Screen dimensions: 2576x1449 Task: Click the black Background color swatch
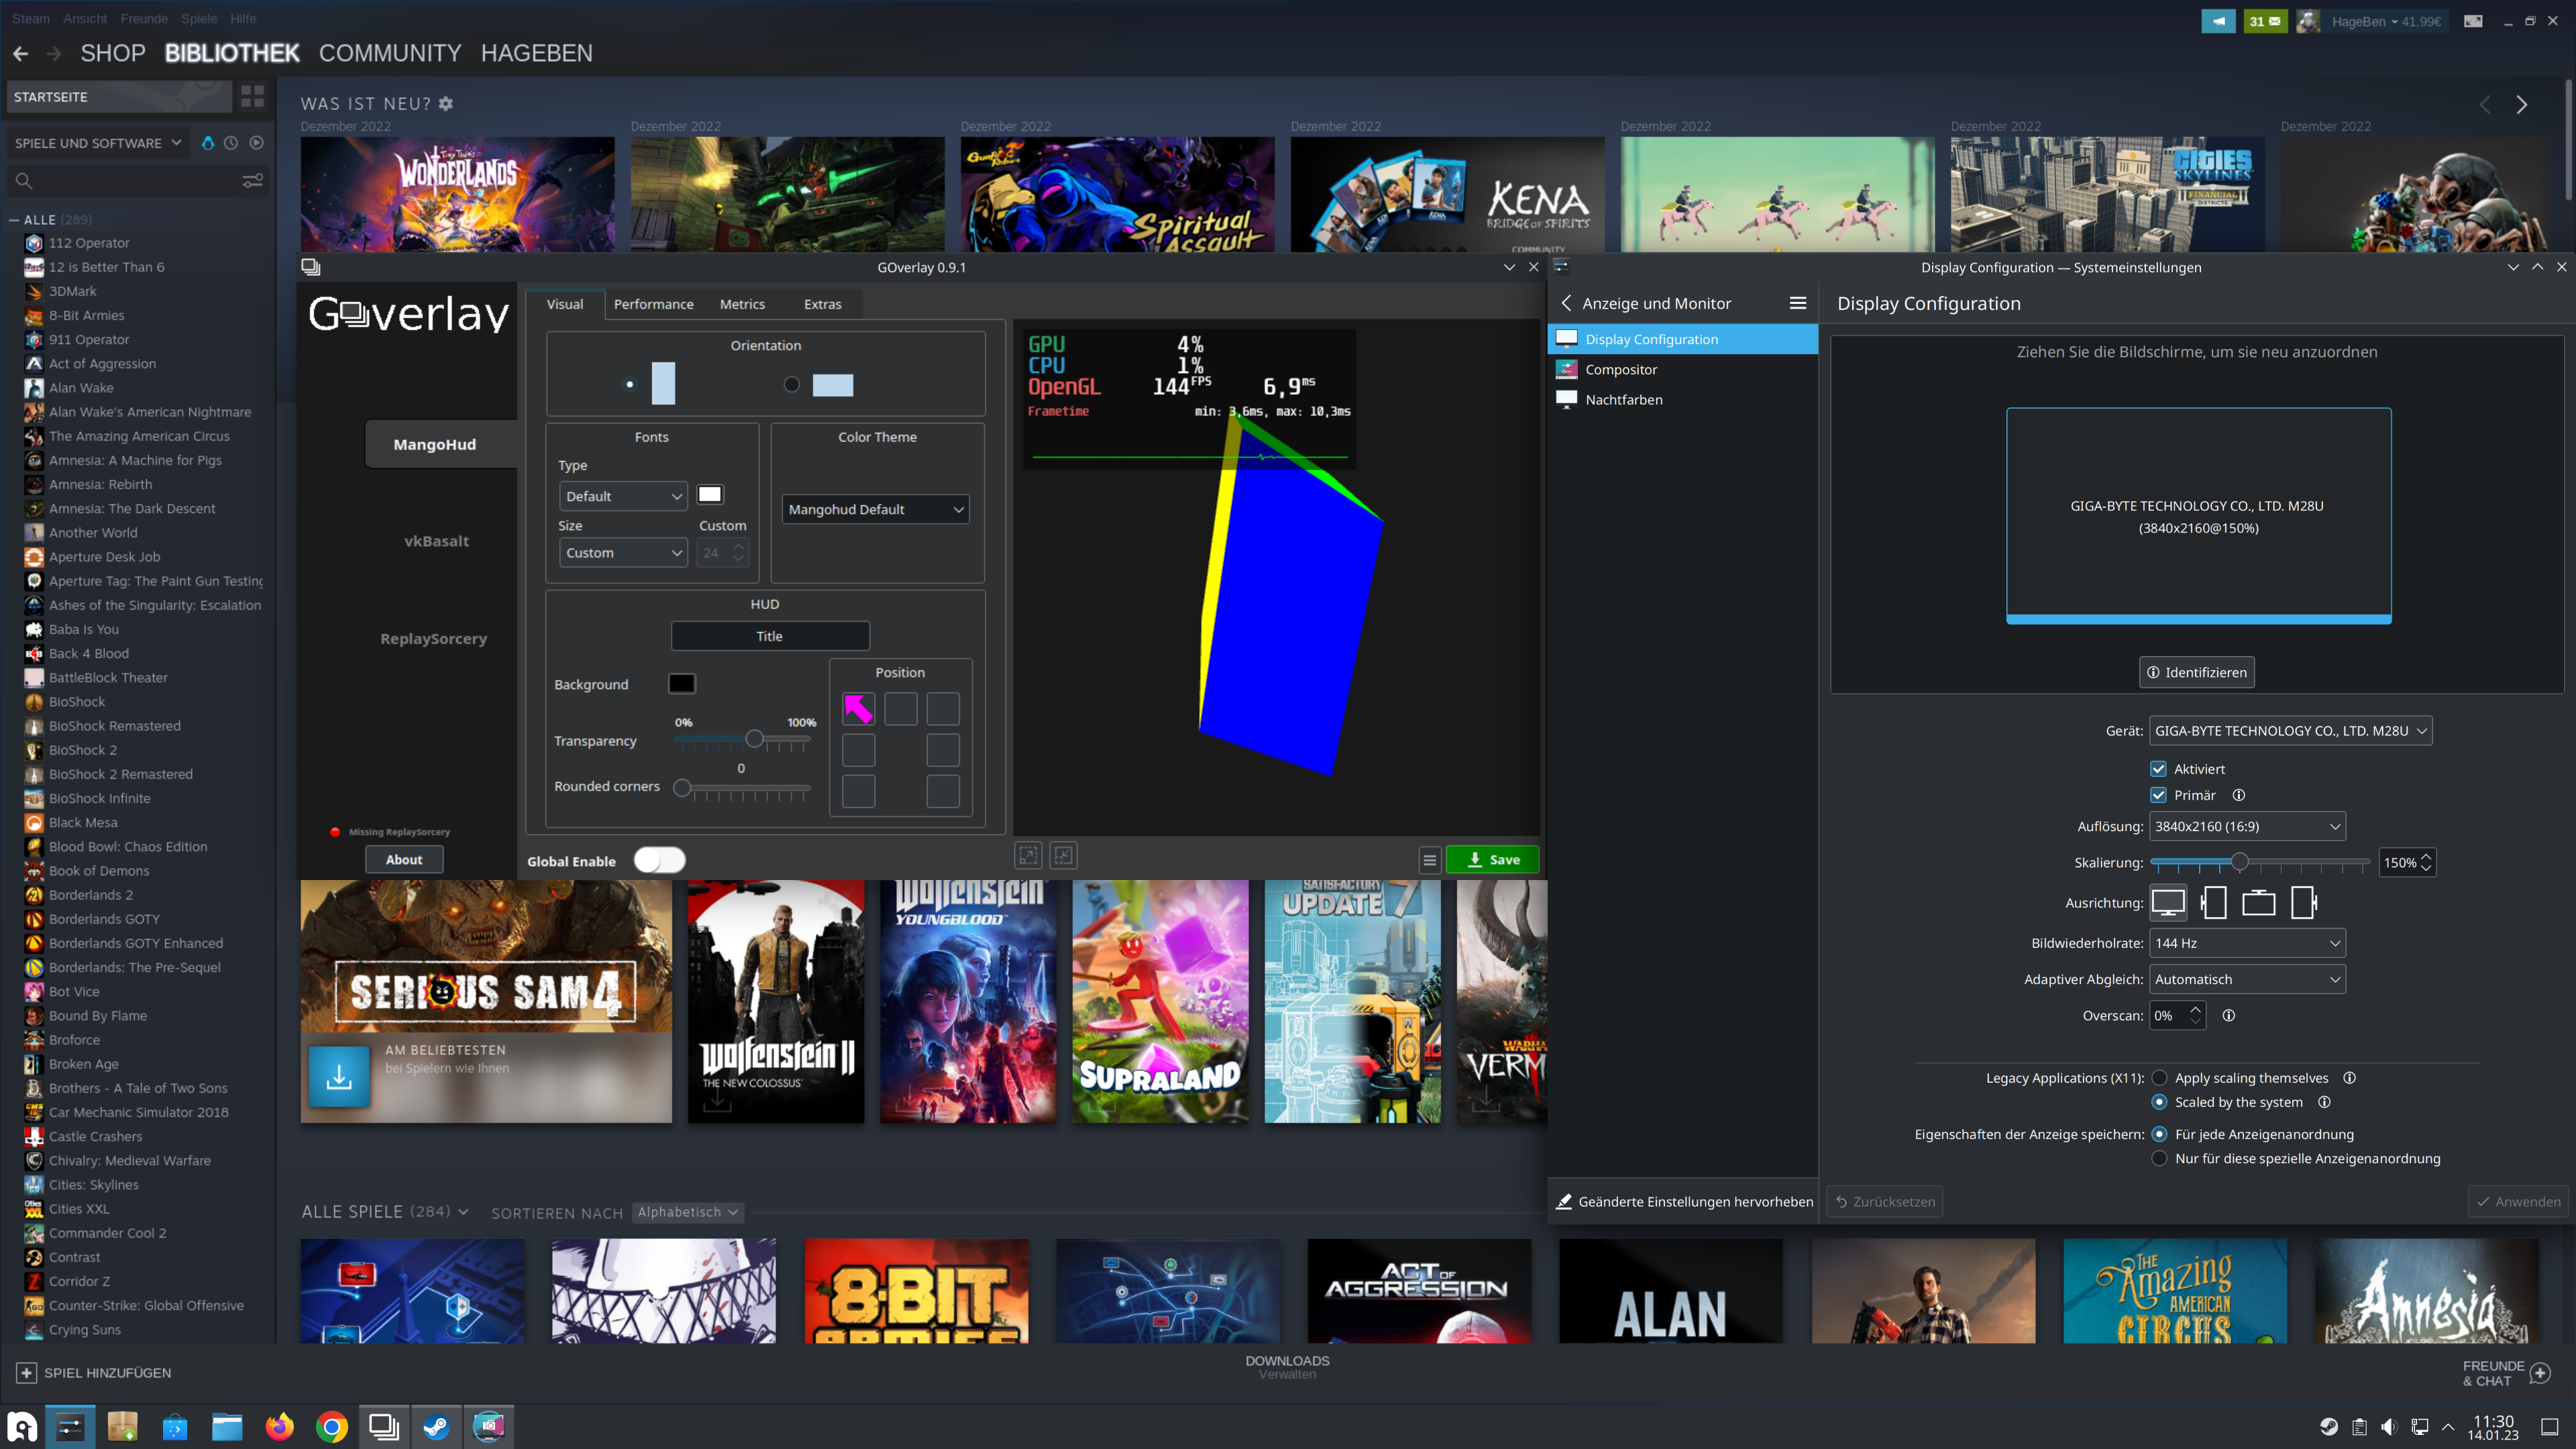click(x=681, y=684)
